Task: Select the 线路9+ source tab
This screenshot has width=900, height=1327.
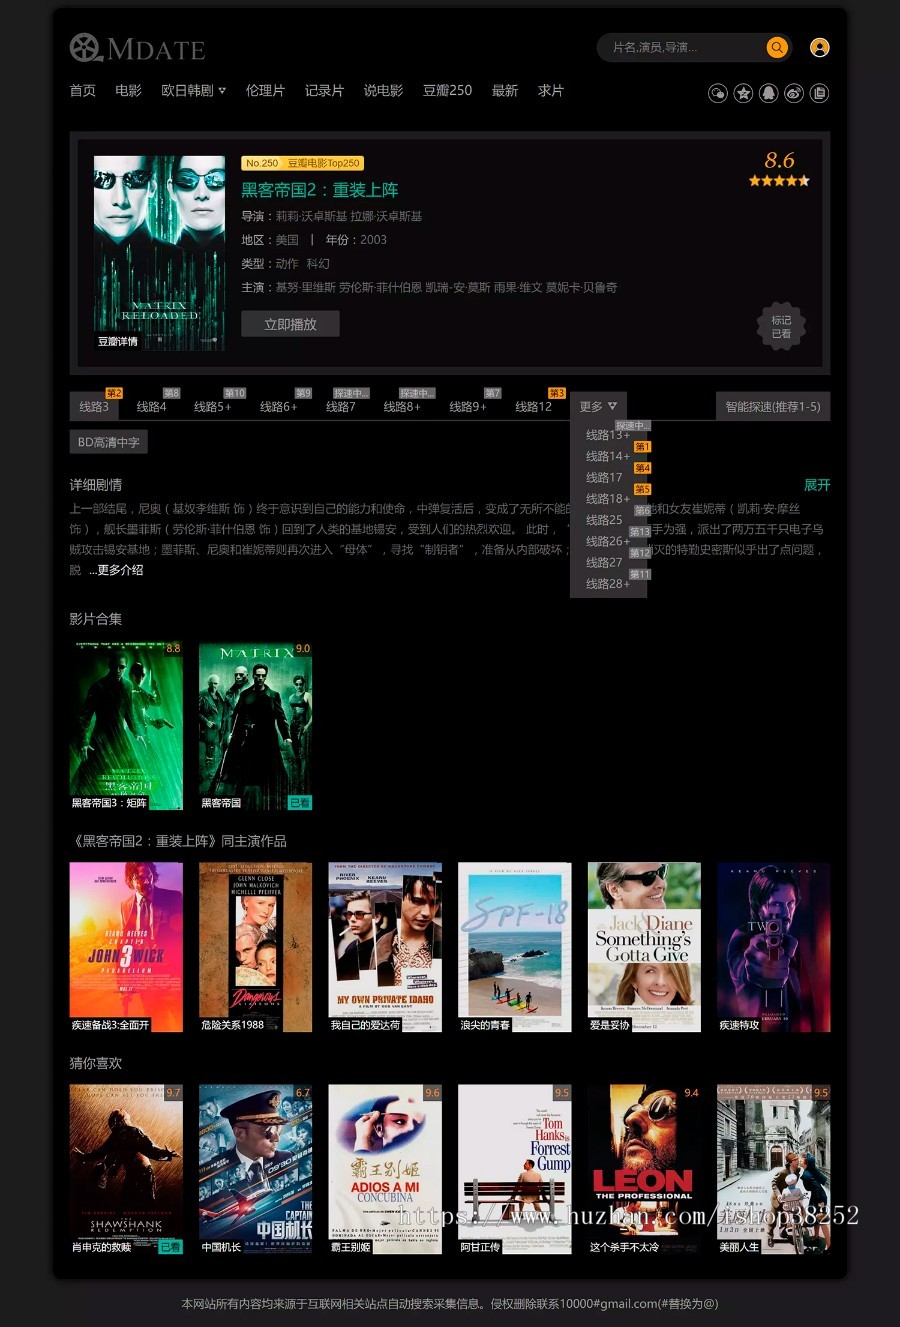Action: point(468,406)
